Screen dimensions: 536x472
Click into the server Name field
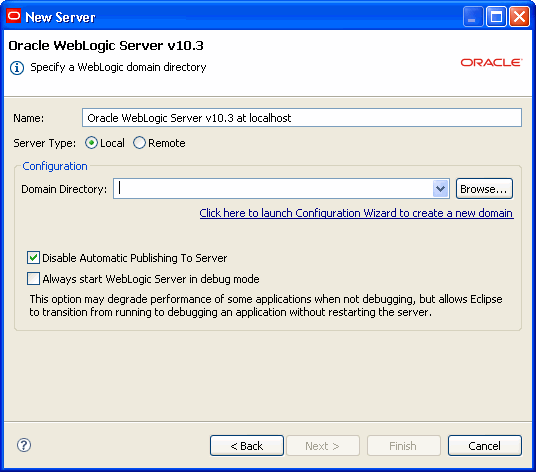[302, 118]
